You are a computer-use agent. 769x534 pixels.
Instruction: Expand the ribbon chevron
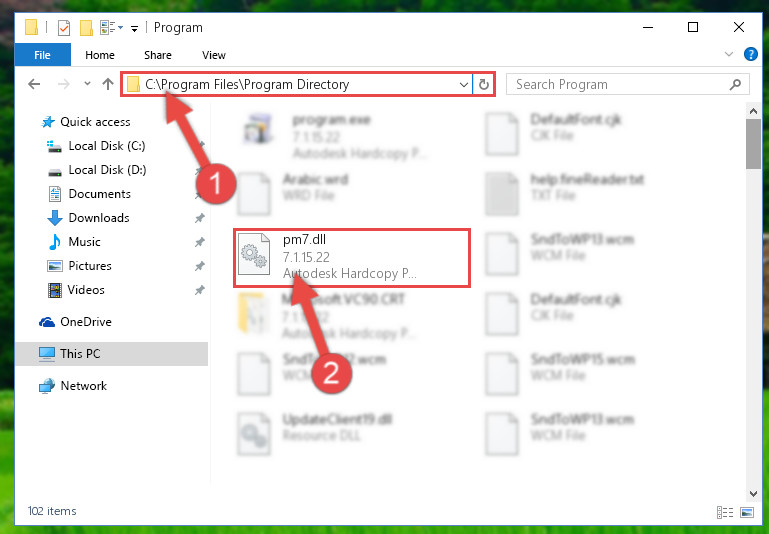coord(729,54)
